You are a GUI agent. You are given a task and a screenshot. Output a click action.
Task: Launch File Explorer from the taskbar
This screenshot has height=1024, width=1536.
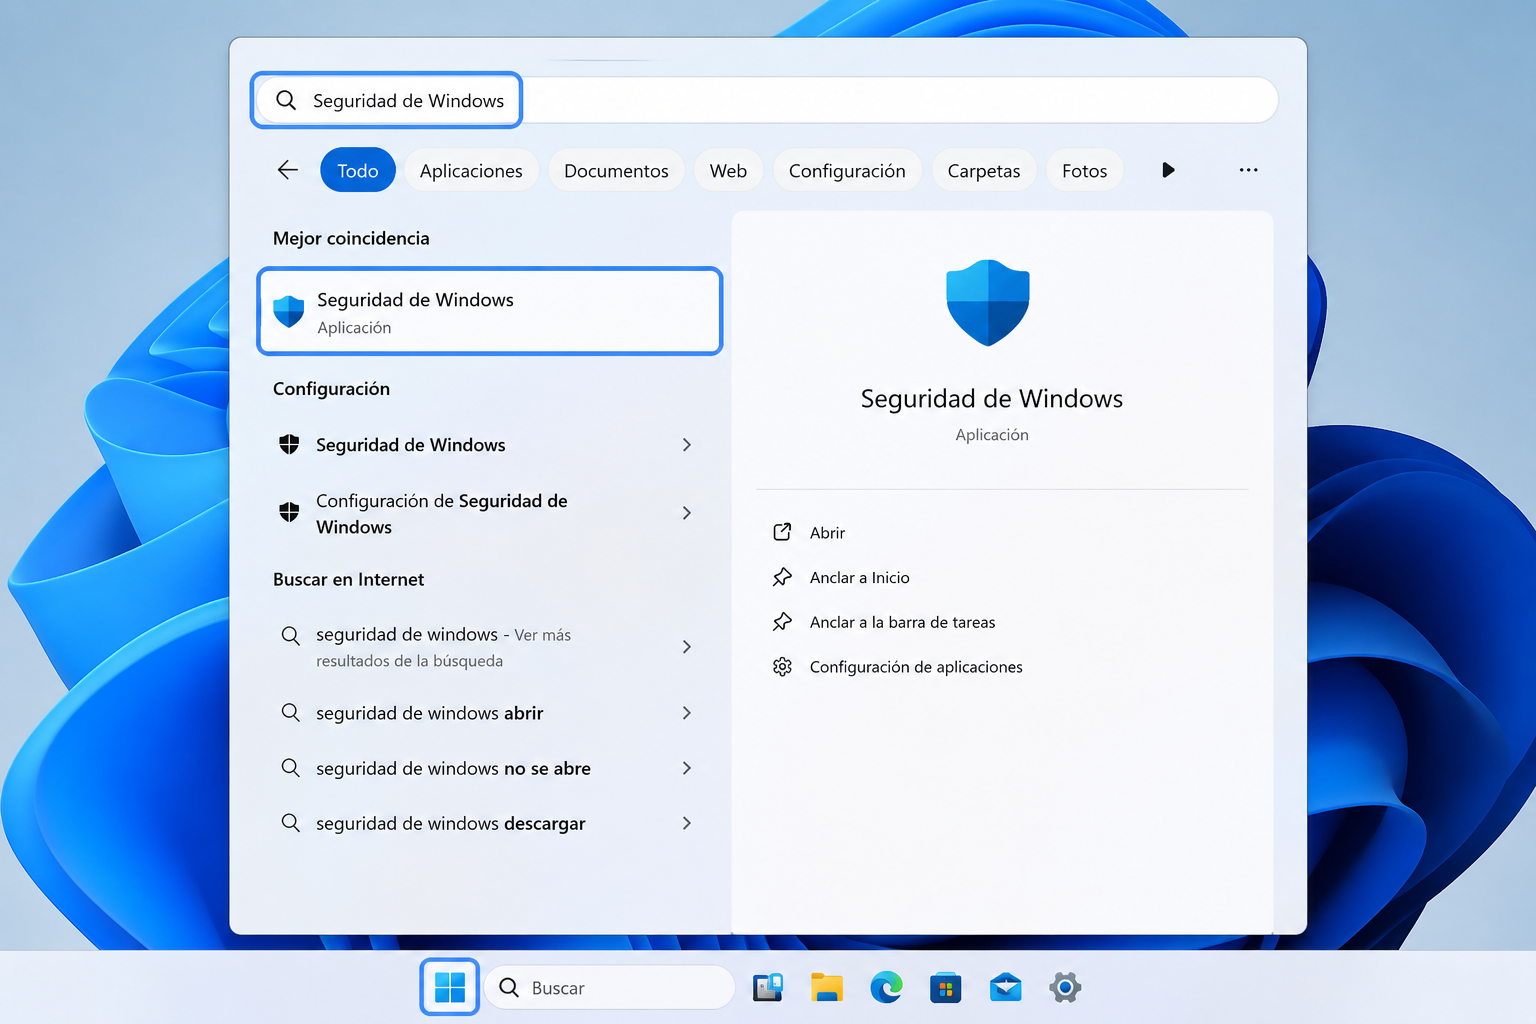tap(827, 988)
